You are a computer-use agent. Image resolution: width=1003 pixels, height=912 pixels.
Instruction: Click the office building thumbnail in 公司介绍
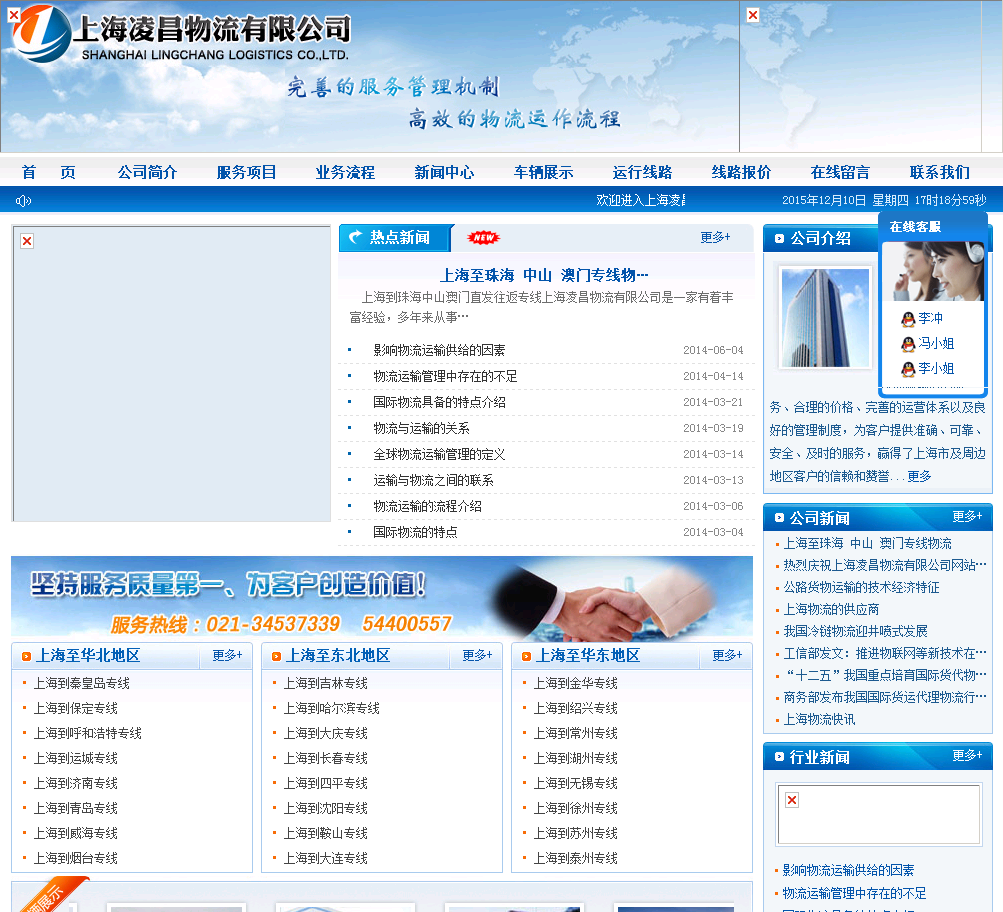(x=825, y=318)
